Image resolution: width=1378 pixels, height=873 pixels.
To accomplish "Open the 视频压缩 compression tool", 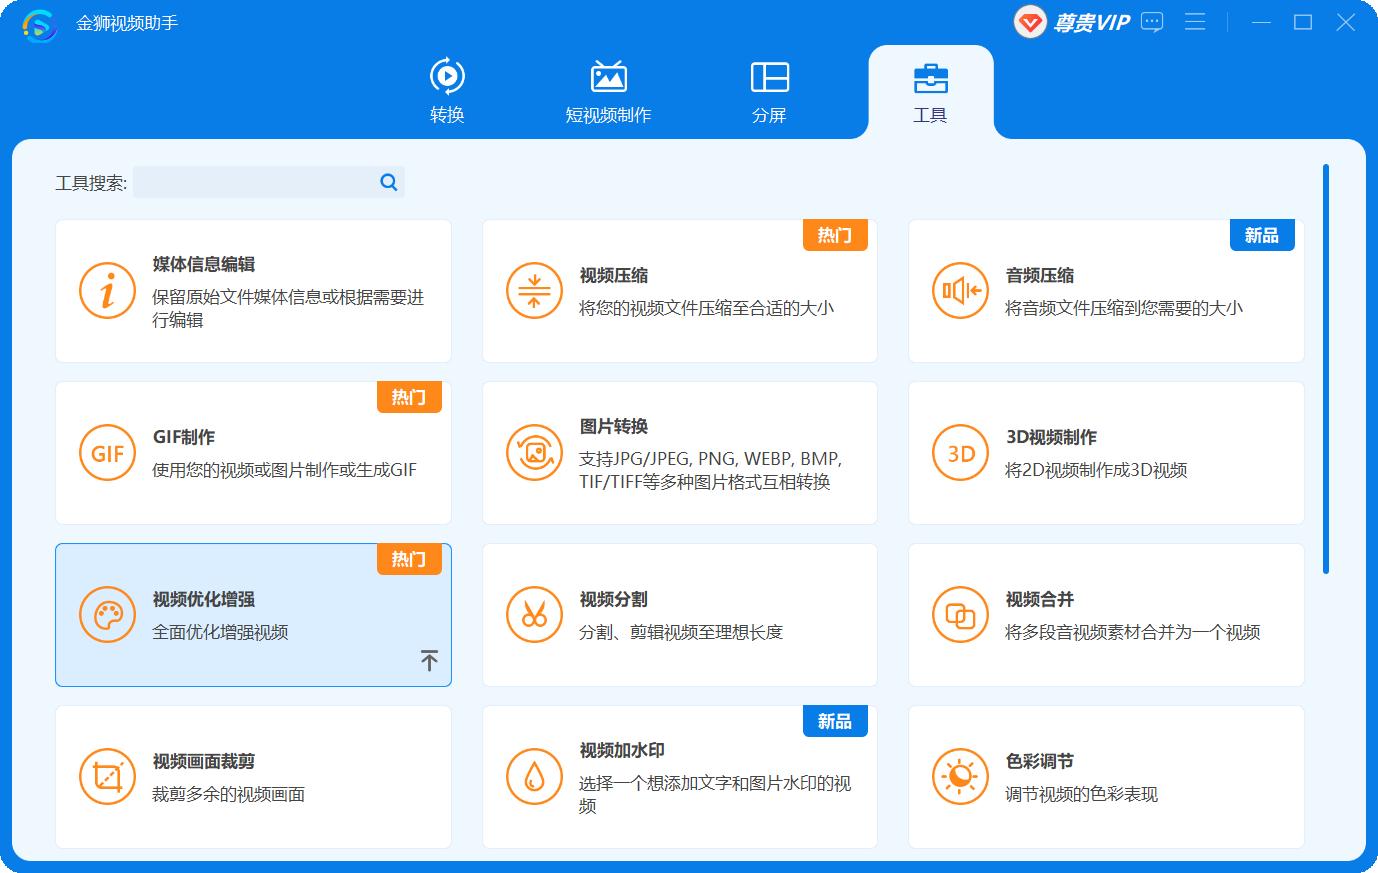I will (x=680, y=290).
